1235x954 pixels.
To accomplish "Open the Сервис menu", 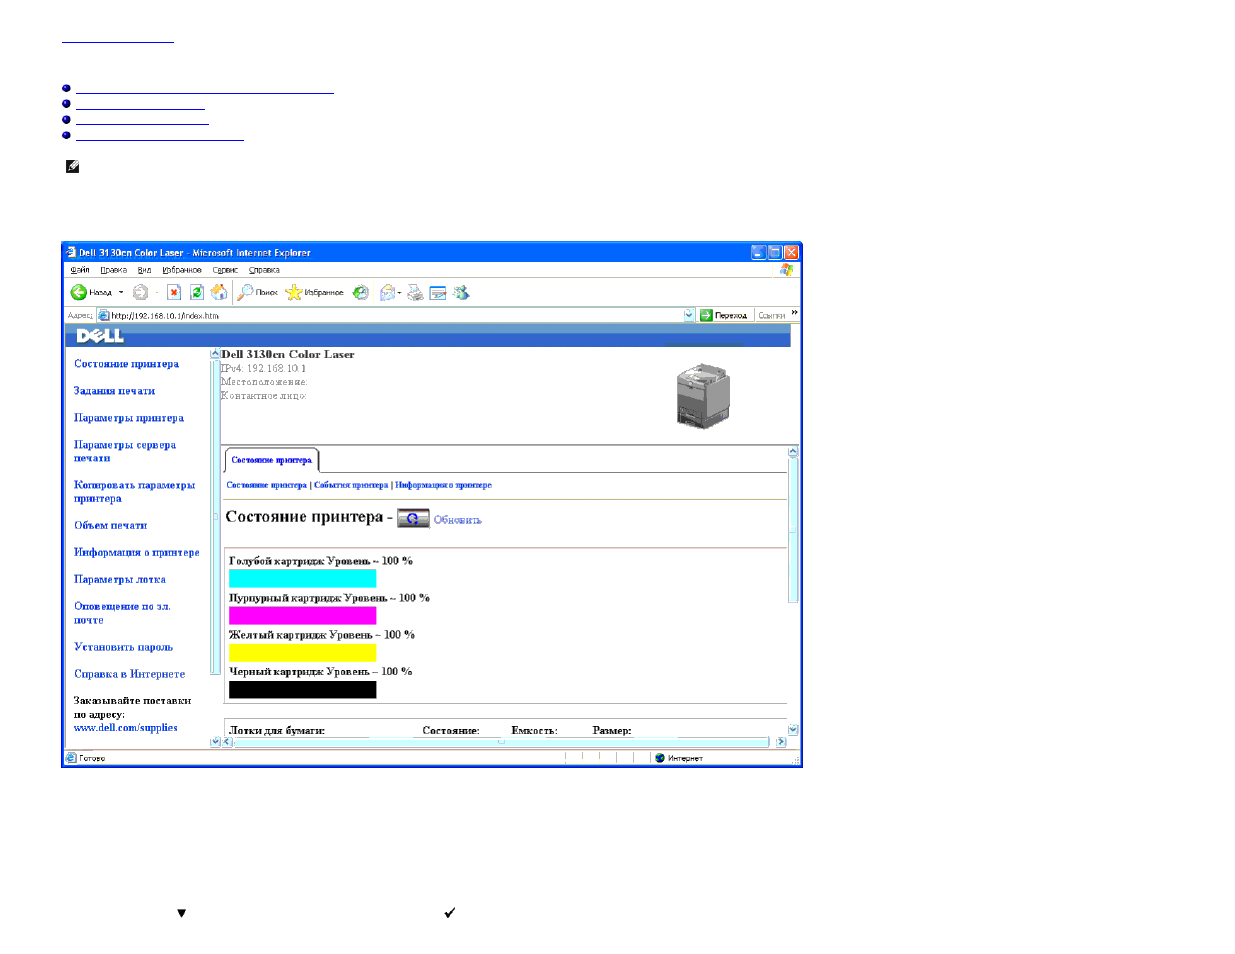I will (225, 270).
